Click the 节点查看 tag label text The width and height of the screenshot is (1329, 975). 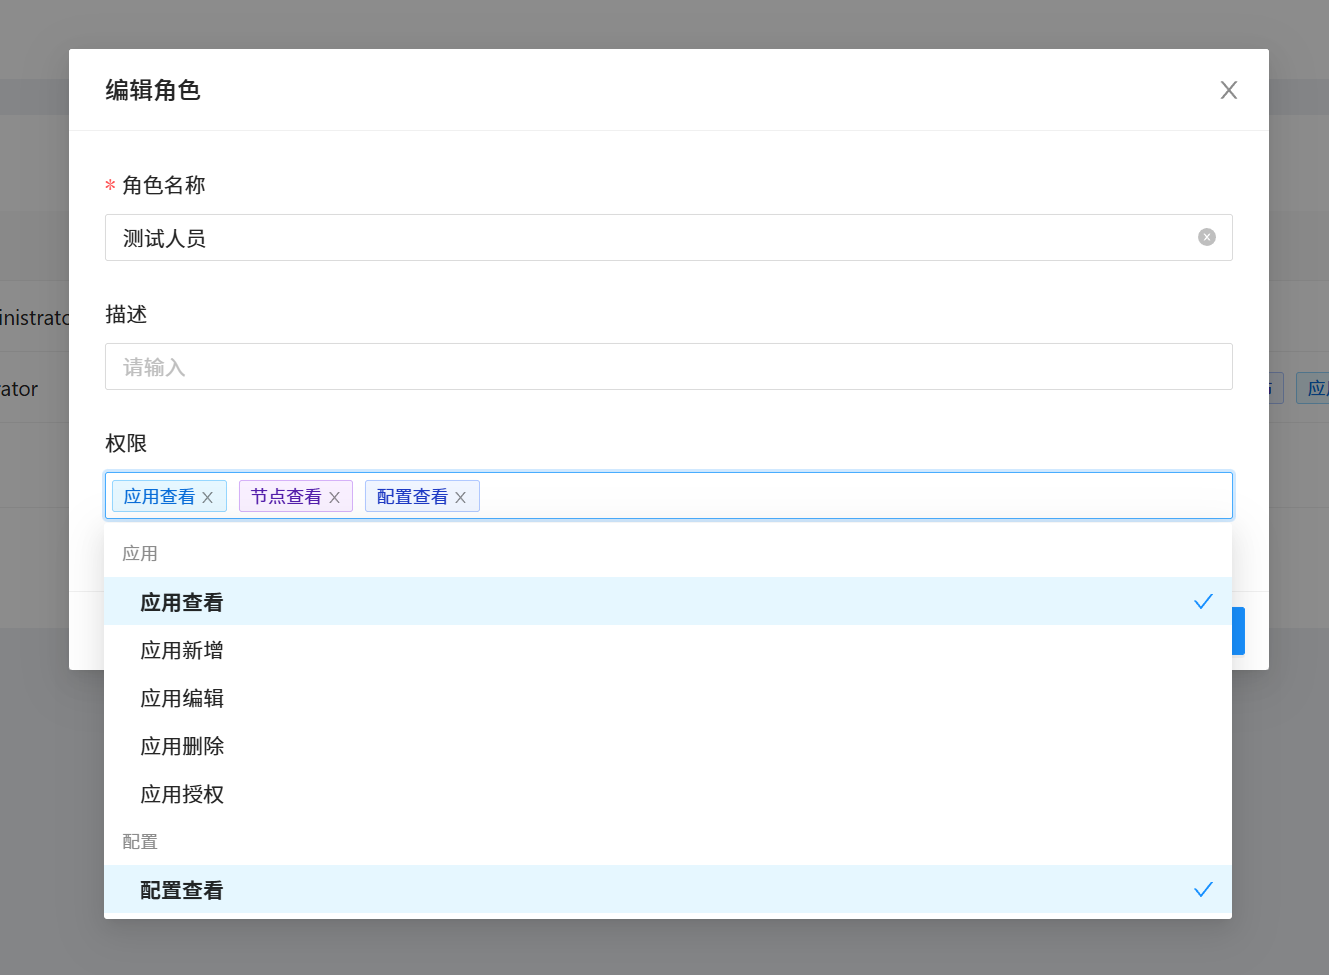(x=286, y=497)
